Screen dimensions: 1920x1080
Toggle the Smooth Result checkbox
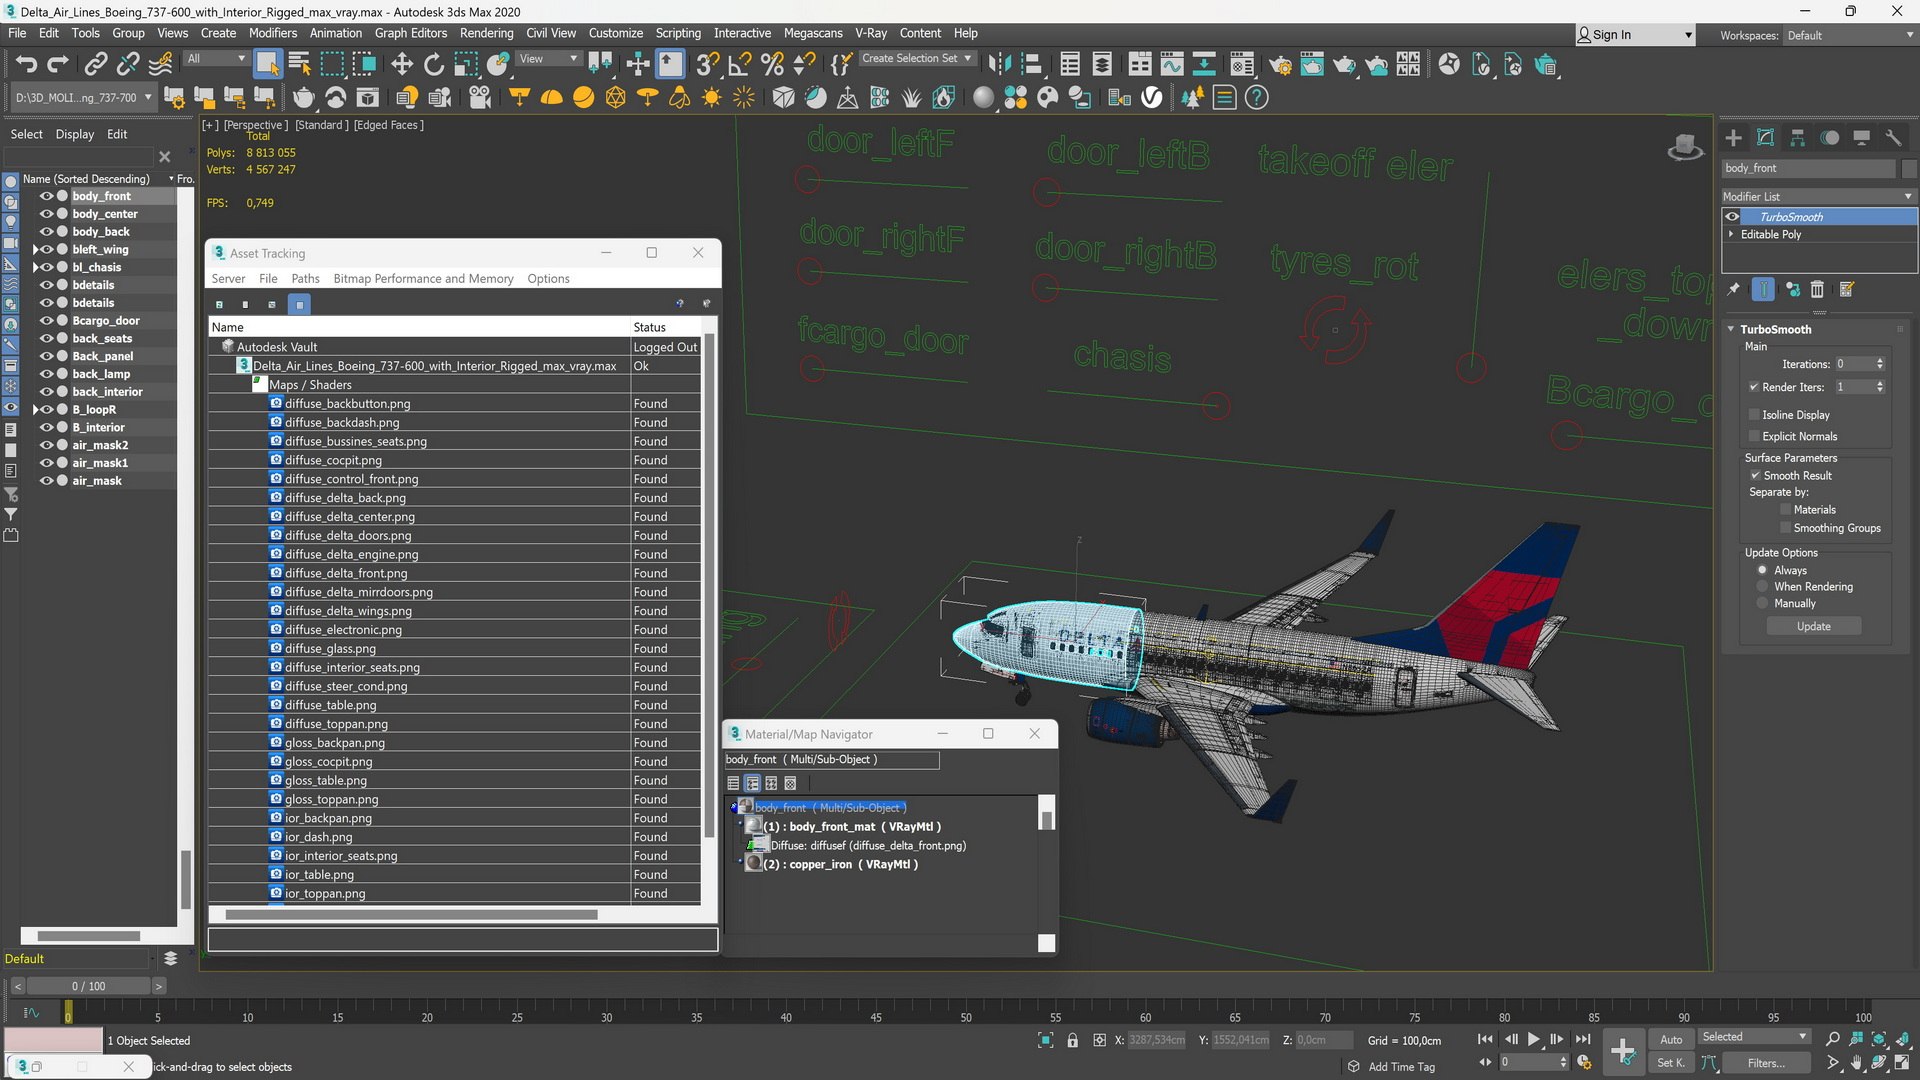pos(1754,475)
